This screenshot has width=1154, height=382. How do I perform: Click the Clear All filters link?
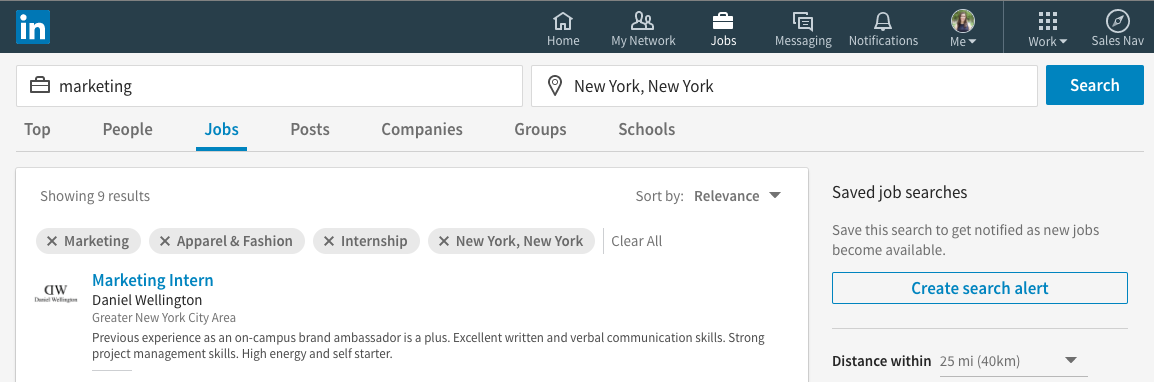pyautogui.click(x=637, y=241)
